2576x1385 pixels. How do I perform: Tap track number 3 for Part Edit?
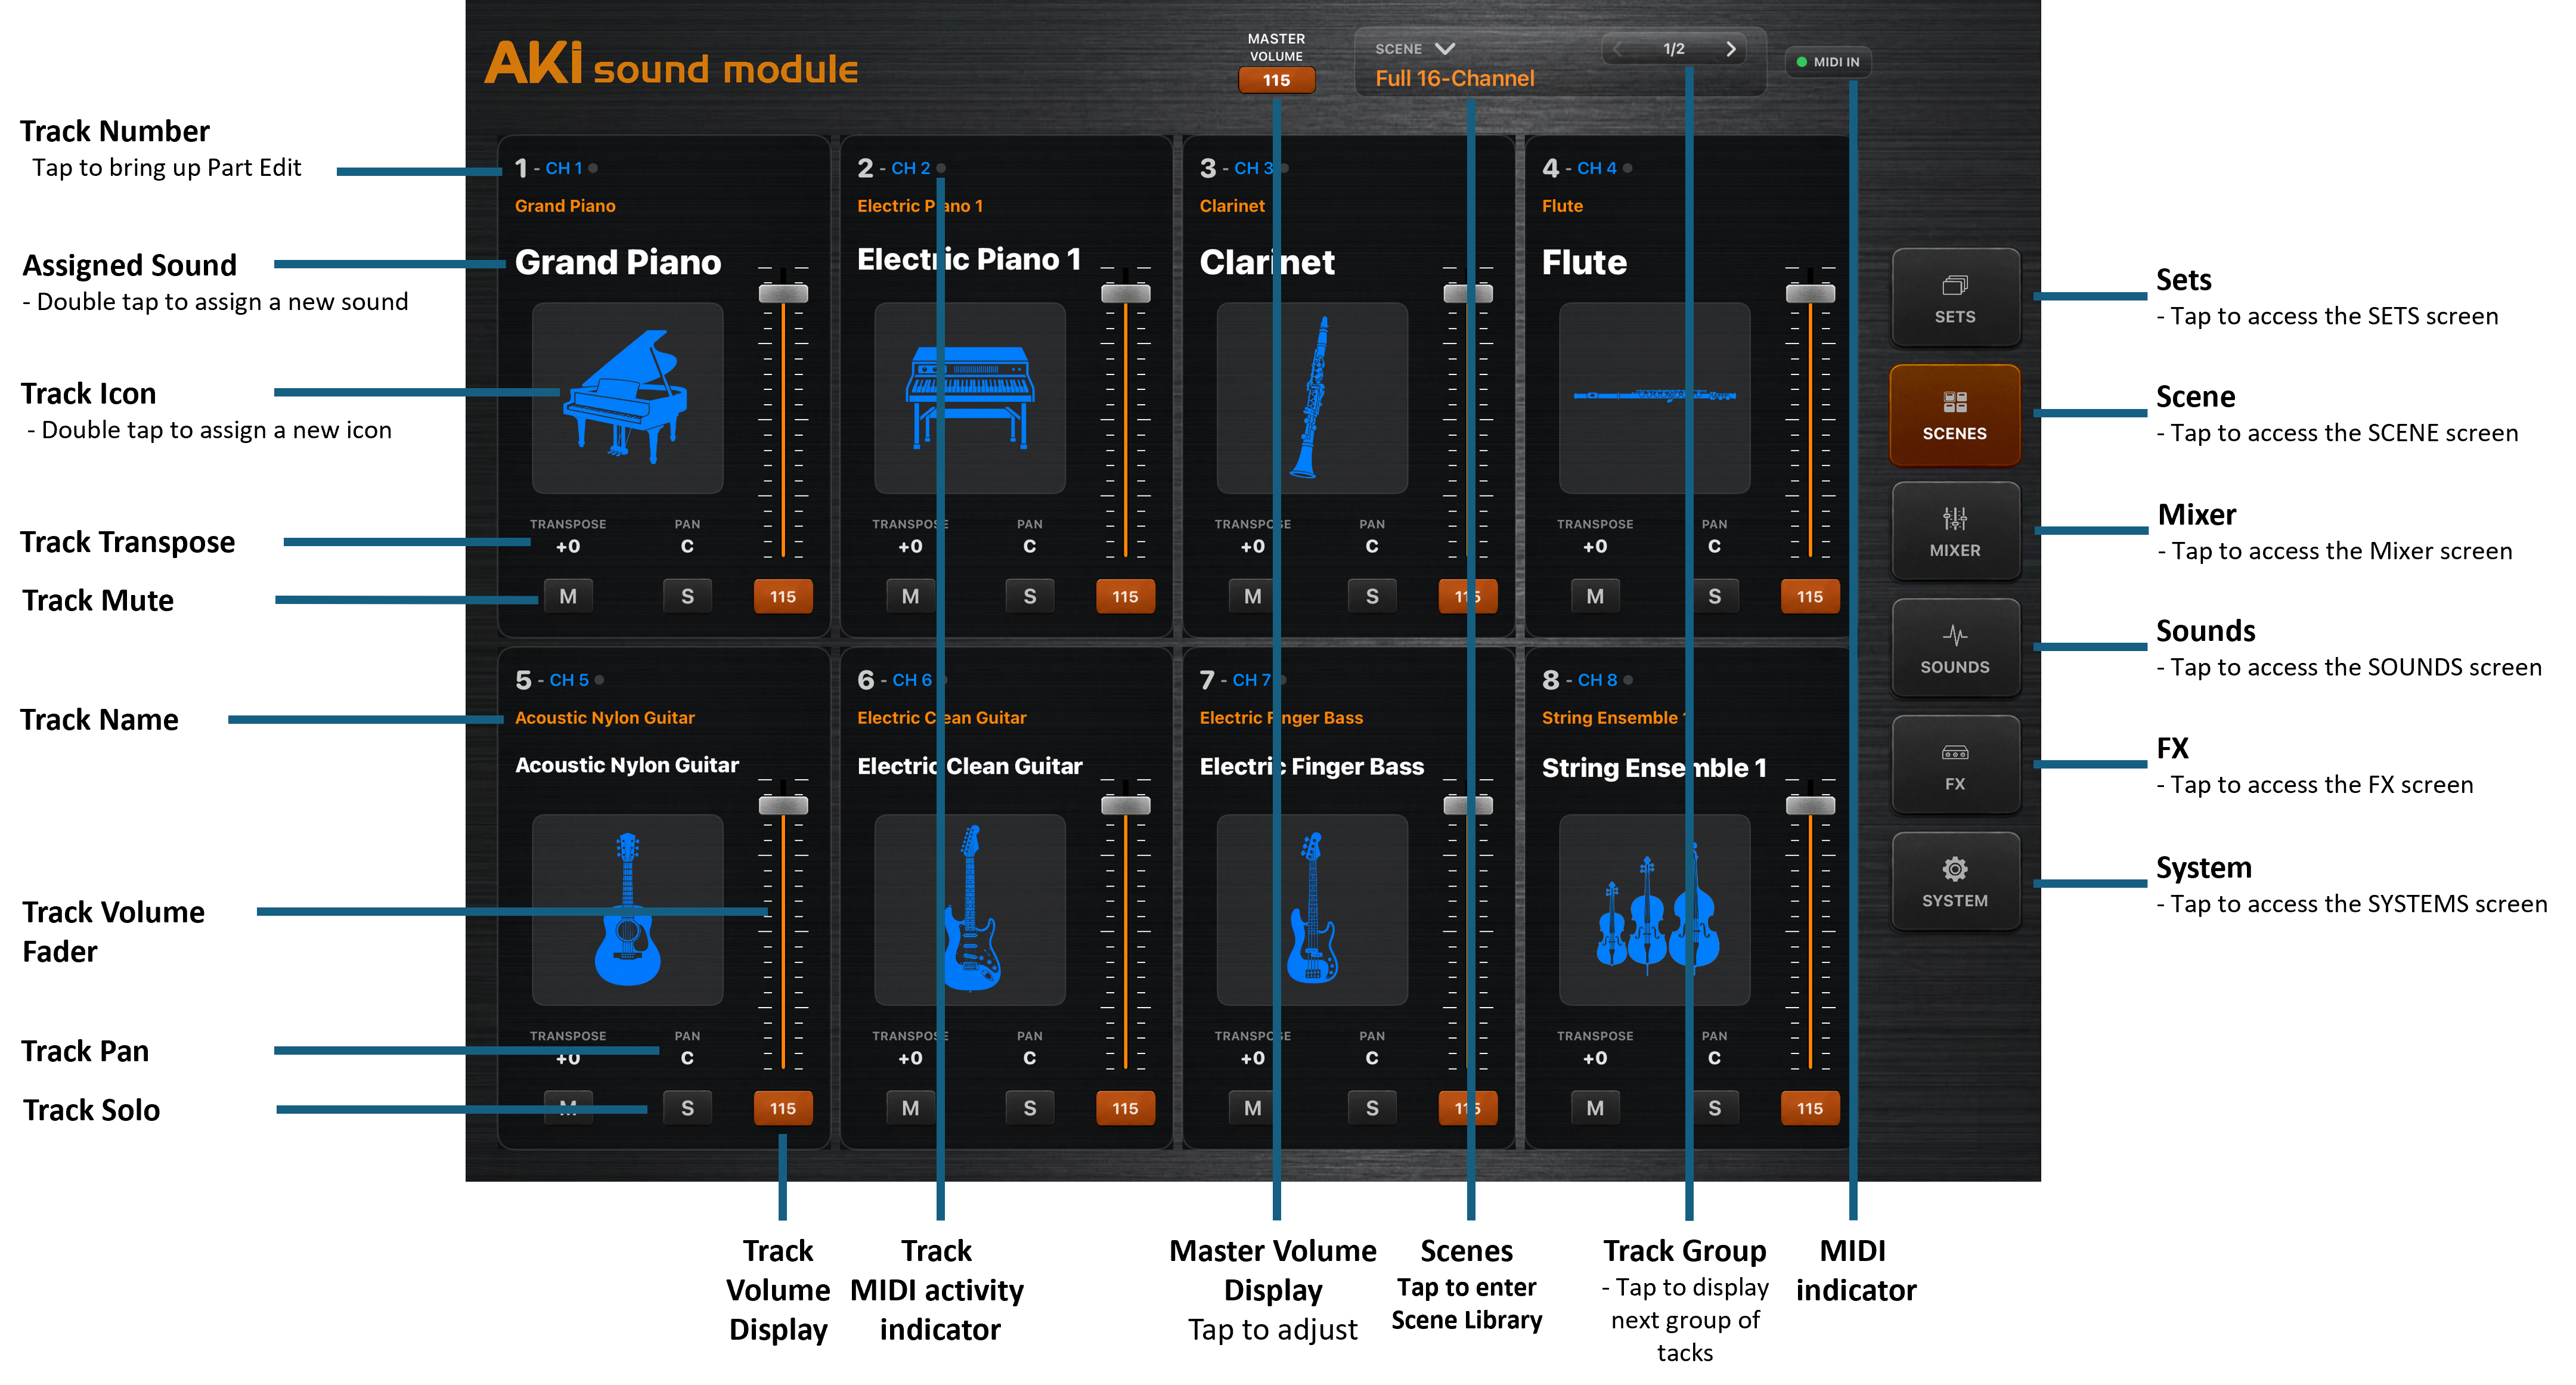1207,168
